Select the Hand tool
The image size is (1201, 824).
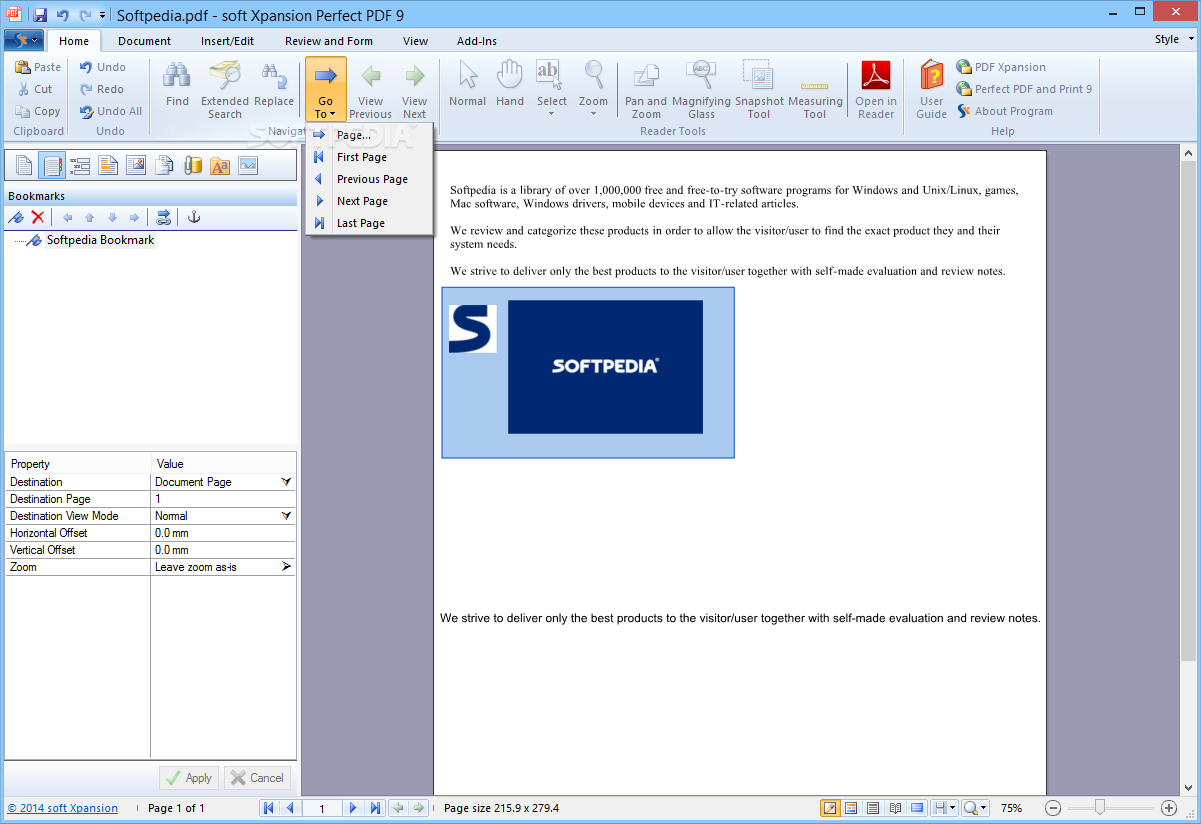pos(510,85)
